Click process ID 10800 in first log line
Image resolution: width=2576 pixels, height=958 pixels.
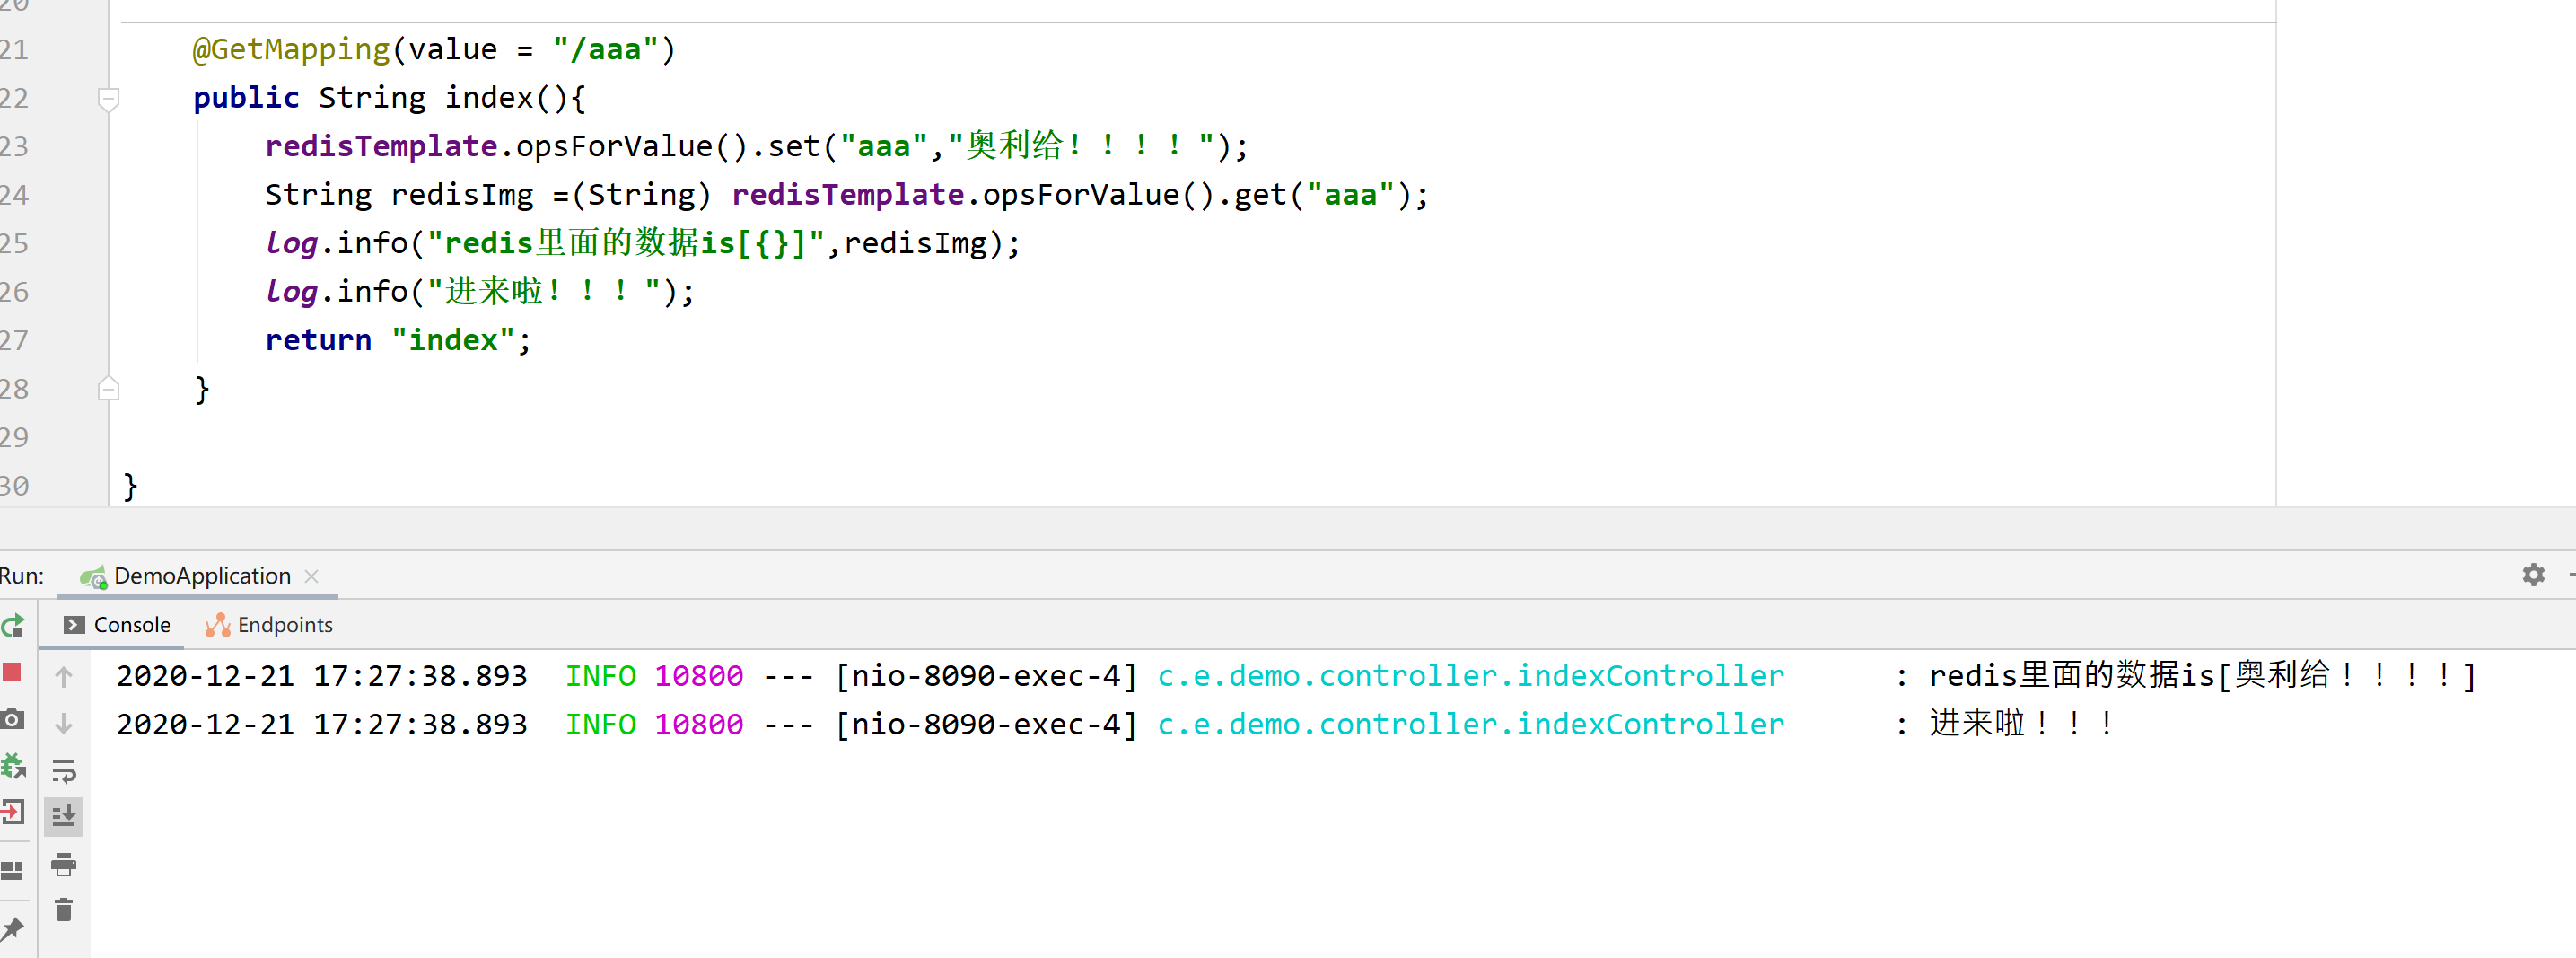click(x=698, y=677)
